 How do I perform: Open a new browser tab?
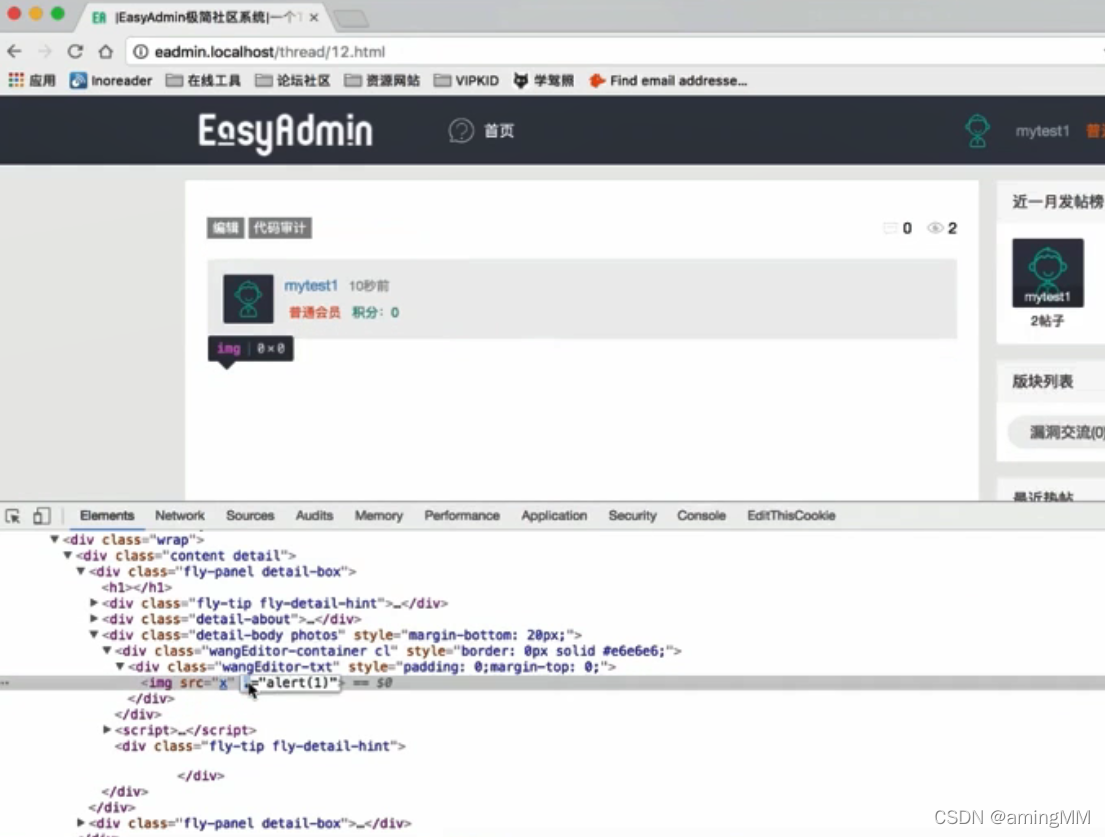[351, 18]
